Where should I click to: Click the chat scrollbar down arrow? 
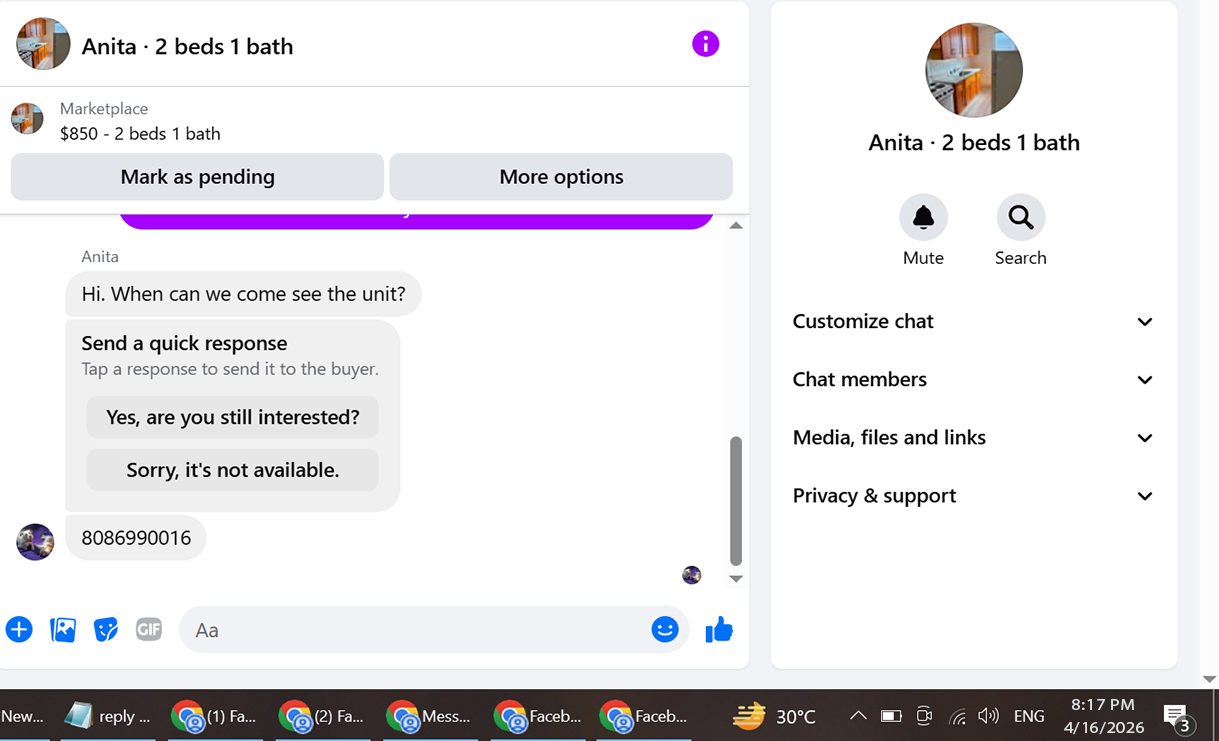[x=736, y=579]
